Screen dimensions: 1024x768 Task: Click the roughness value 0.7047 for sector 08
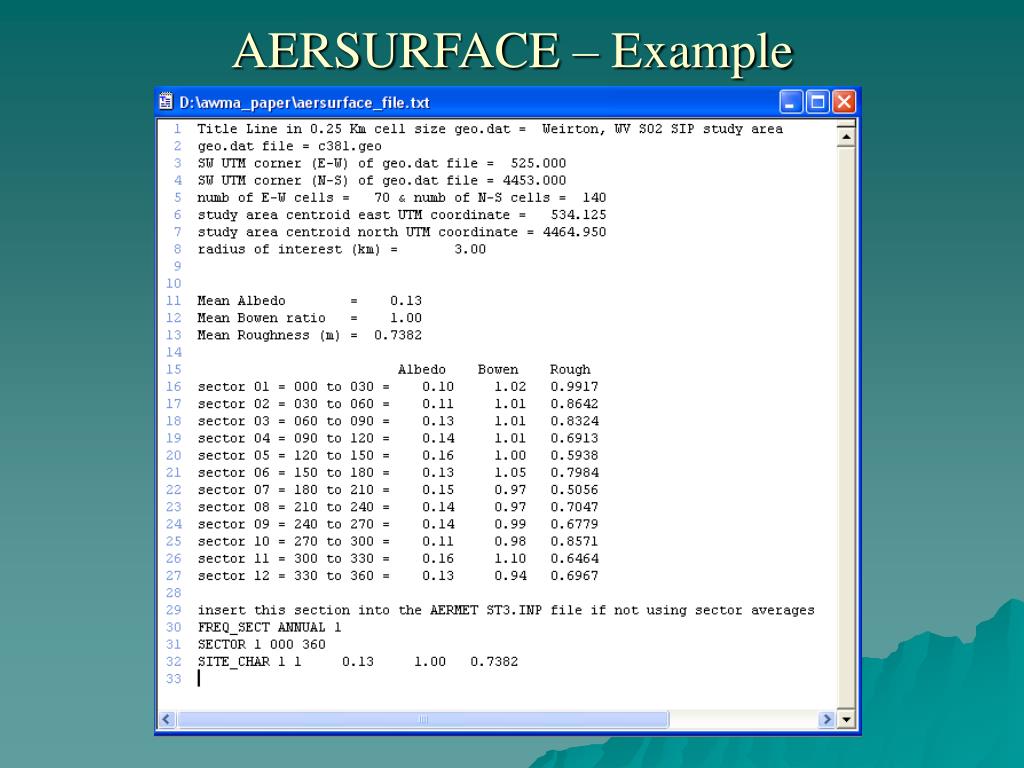(574, 507)
